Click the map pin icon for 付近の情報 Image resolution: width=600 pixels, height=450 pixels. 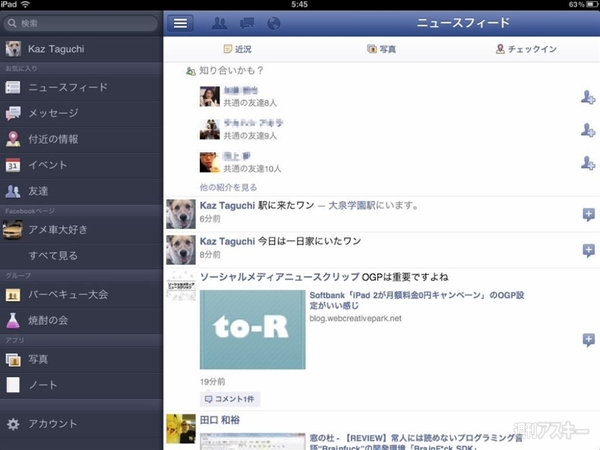click(x=13, y=139)
